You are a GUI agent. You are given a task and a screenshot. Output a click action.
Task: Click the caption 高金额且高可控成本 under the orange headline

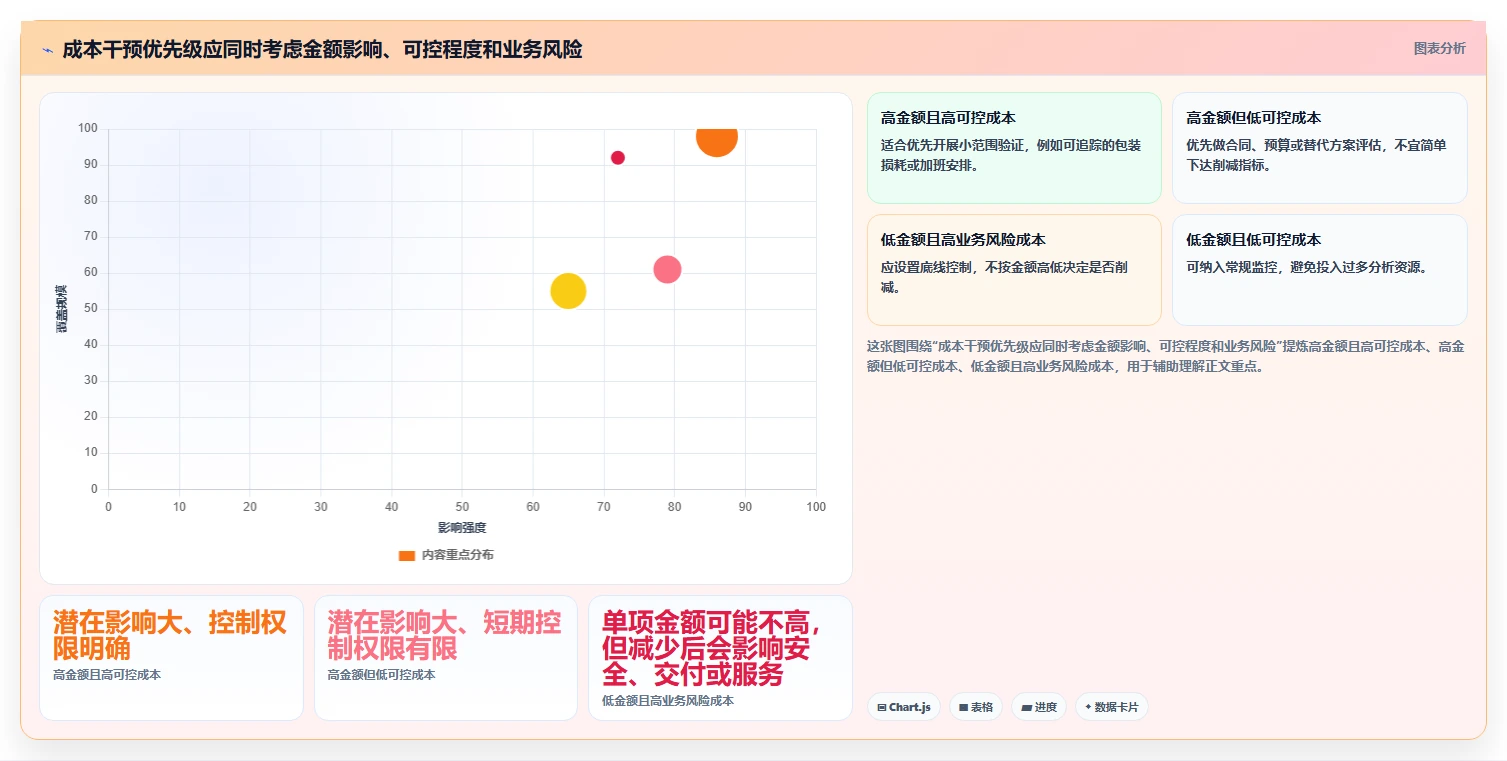pyautogui.click(x=107, y=675)
